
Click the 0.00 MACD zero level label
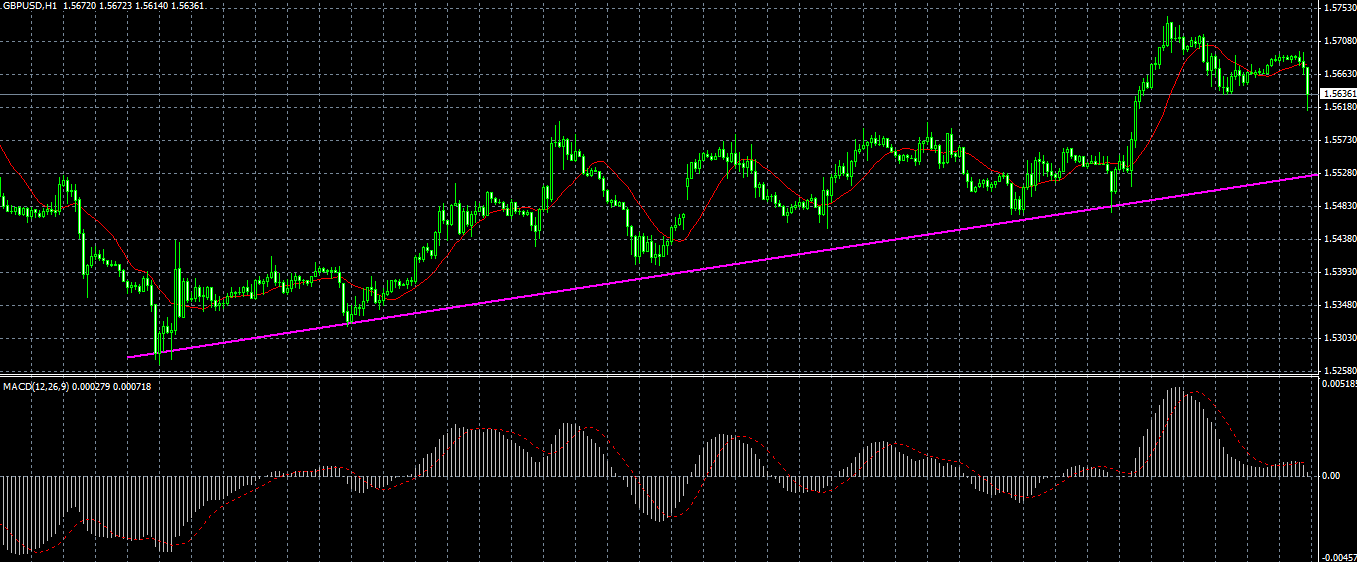(1331, 476)
